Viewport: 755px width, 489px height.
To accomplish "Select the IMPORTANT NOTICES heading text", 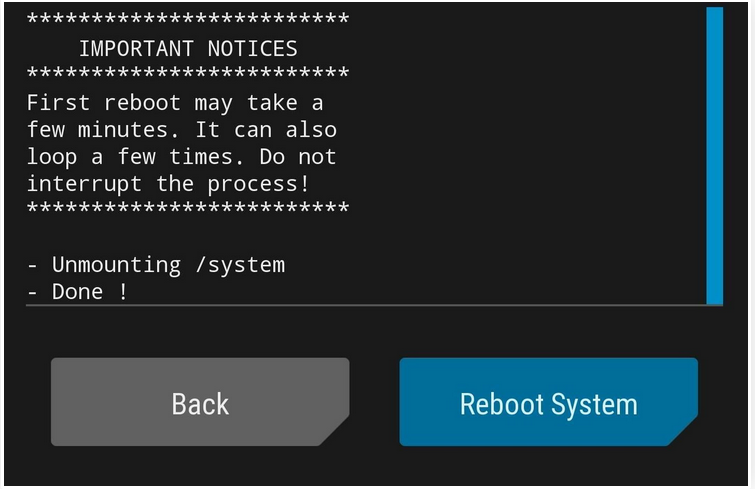I will (x=188, y=49).
